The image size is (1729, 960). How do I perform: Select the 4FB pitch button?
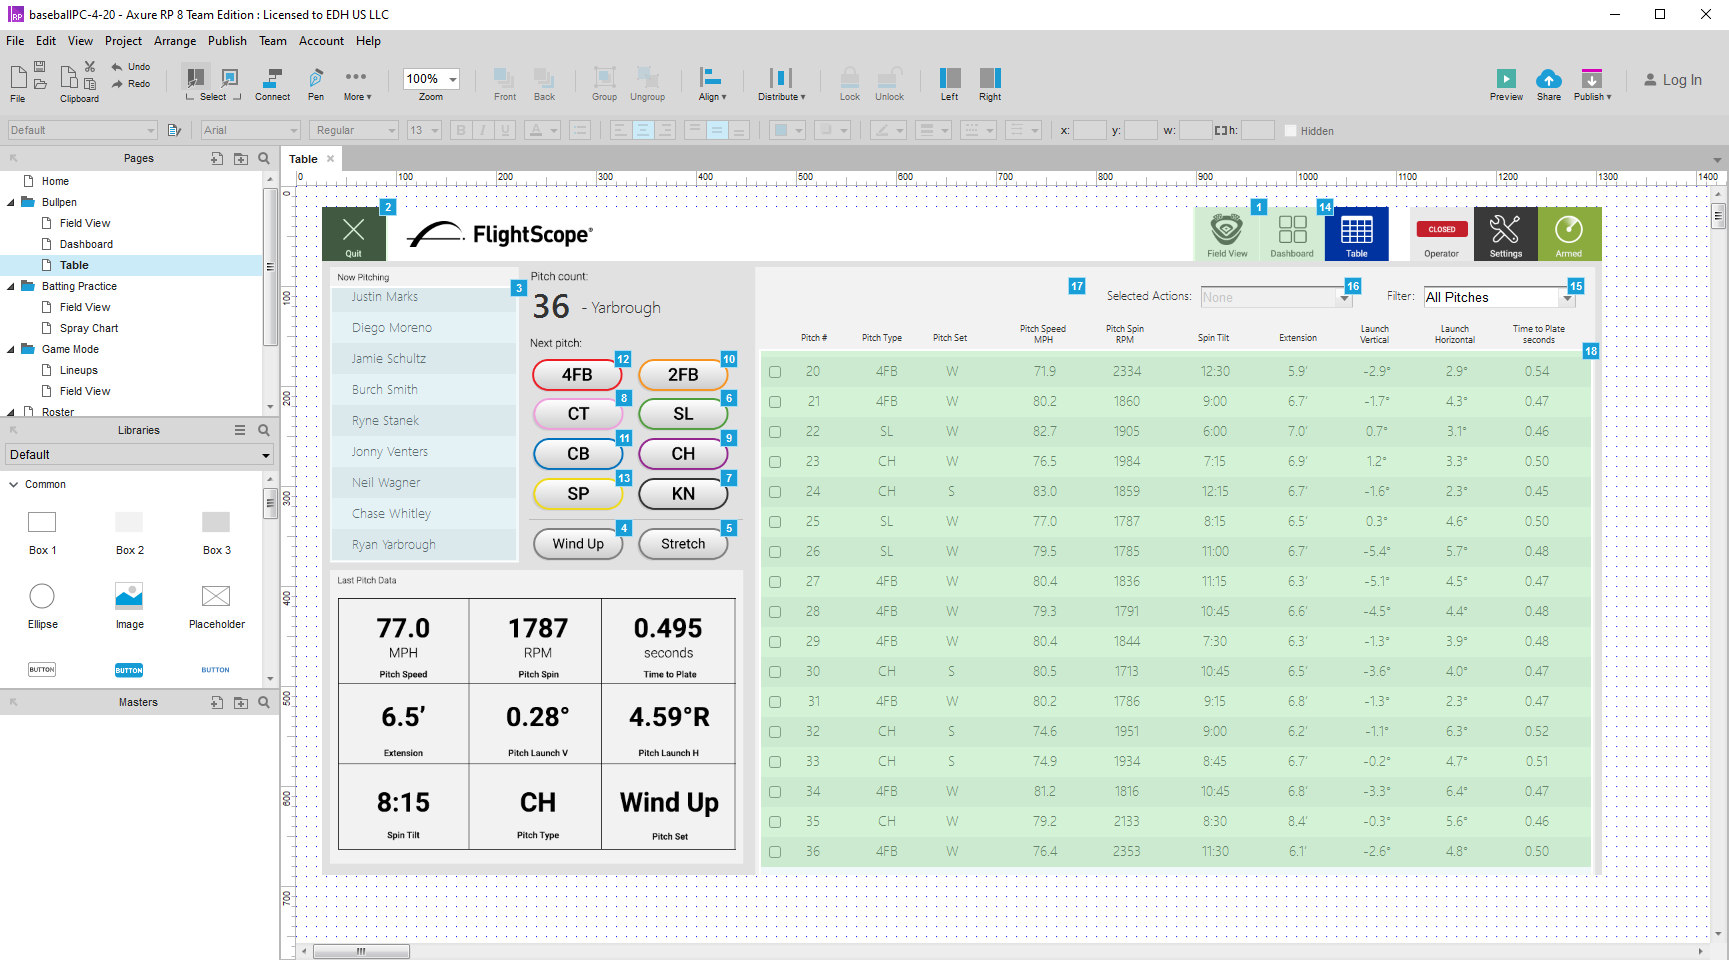click(577, 375)
